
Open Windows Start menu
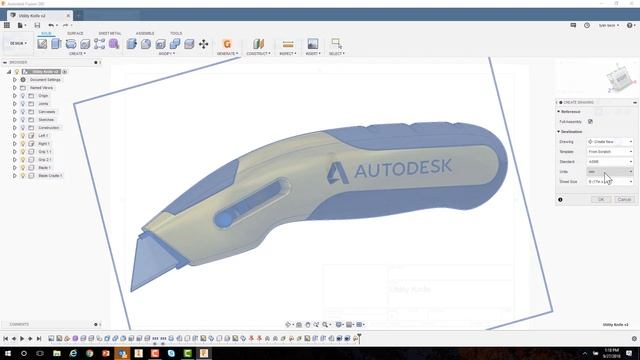click(8, 353)
